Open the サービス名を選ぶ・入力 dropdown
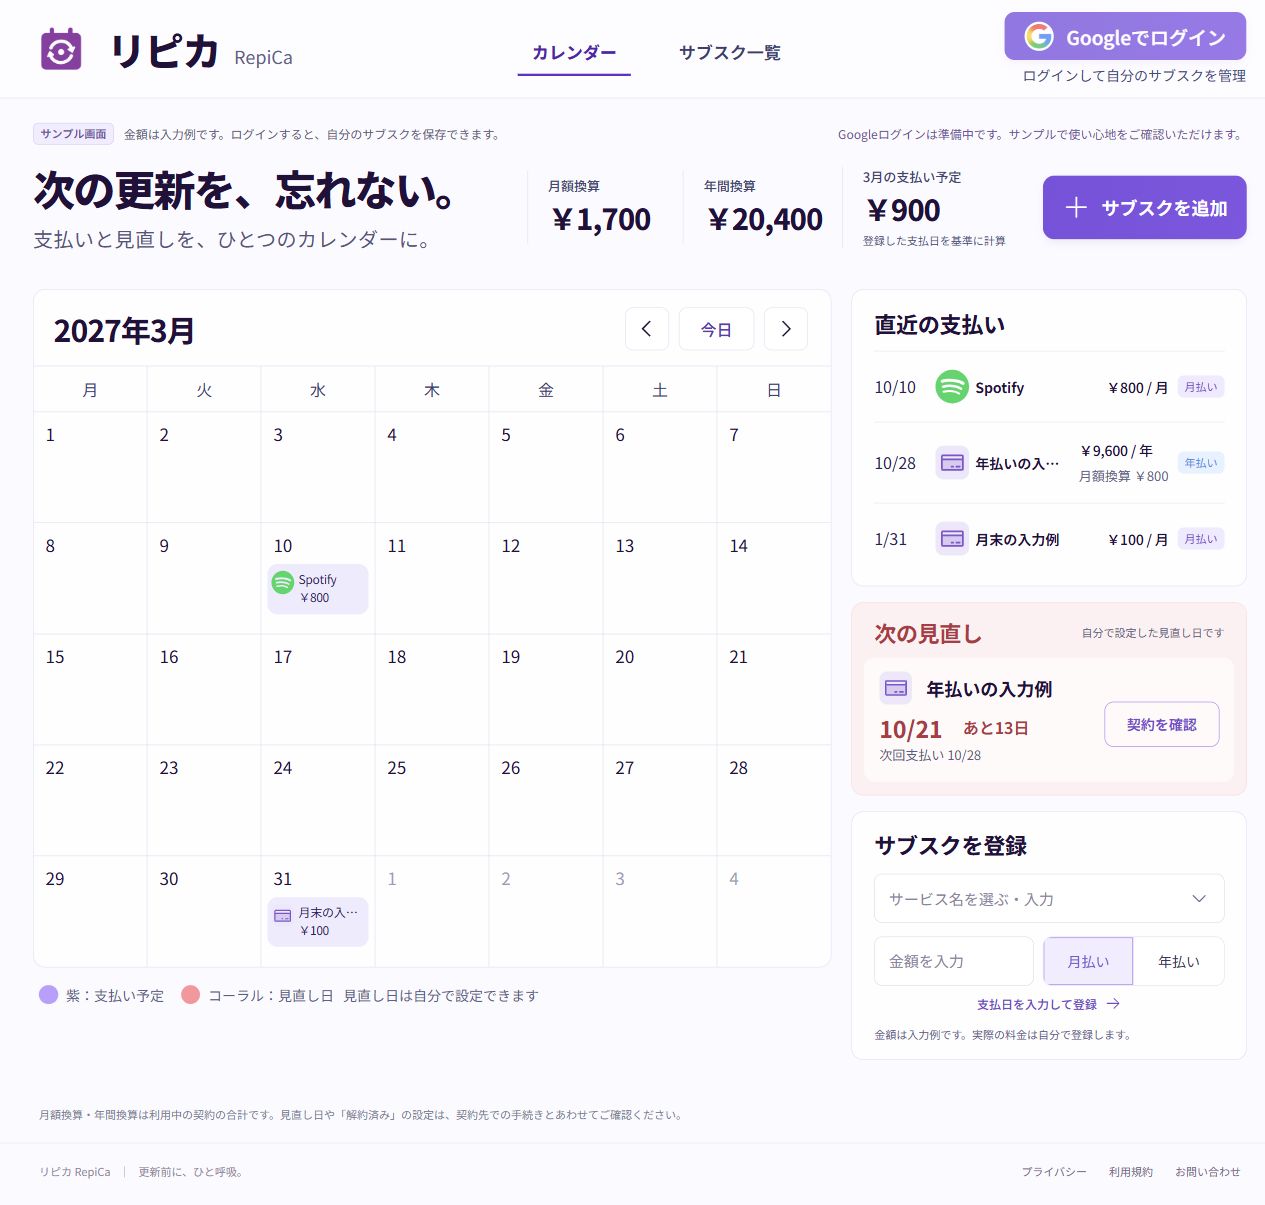Screen dimensions: 1265x1205 coord(1049,899)
